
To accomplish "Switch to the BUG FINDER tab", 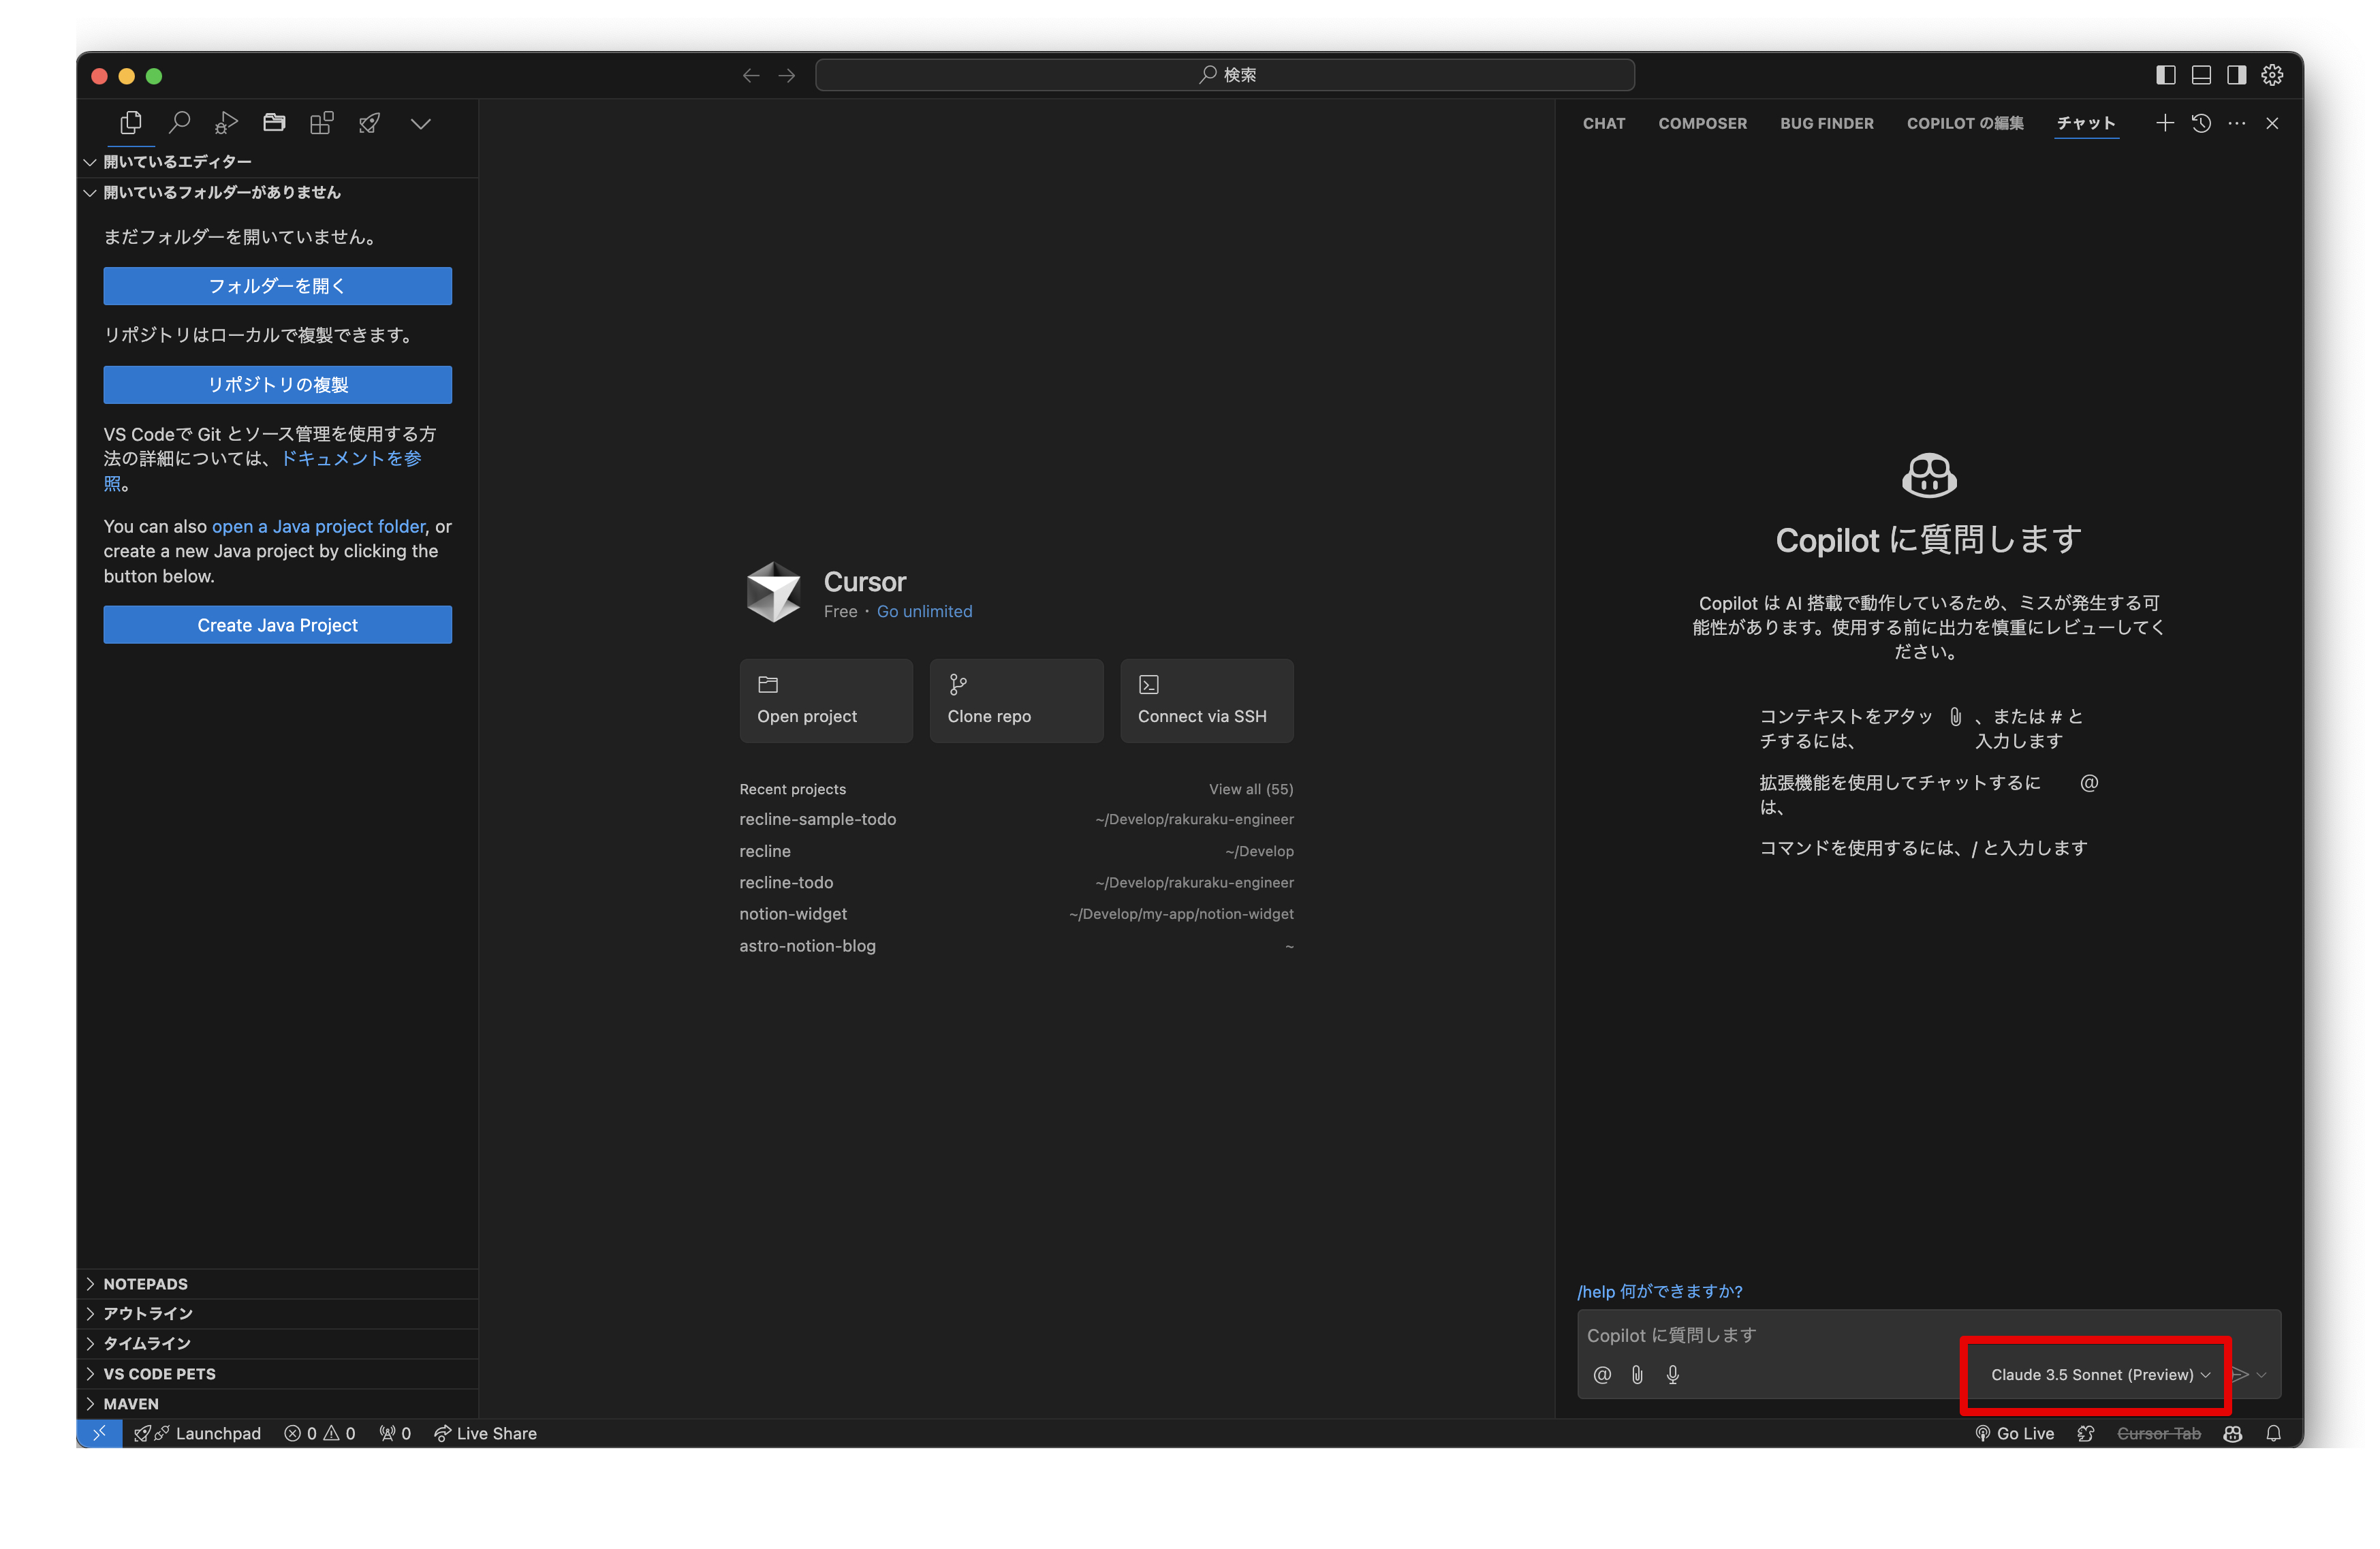I will [1827, 123].
